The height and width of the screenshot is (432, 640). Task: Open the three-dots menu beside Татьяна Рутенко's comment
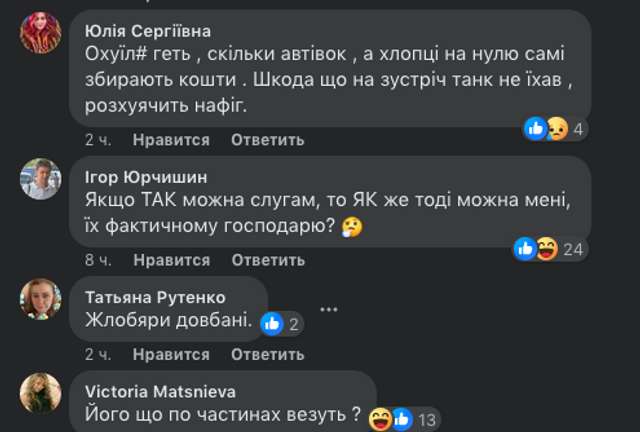point(329,309)
